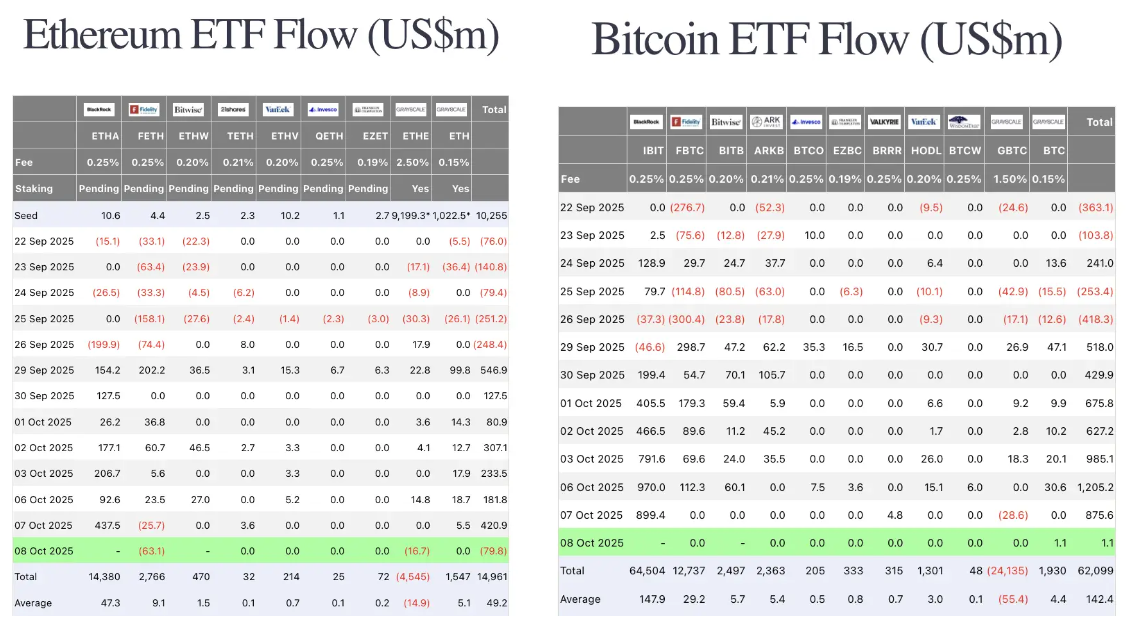Select the IBIT ticker column header

pyautogui.click(x=653, y=151)
